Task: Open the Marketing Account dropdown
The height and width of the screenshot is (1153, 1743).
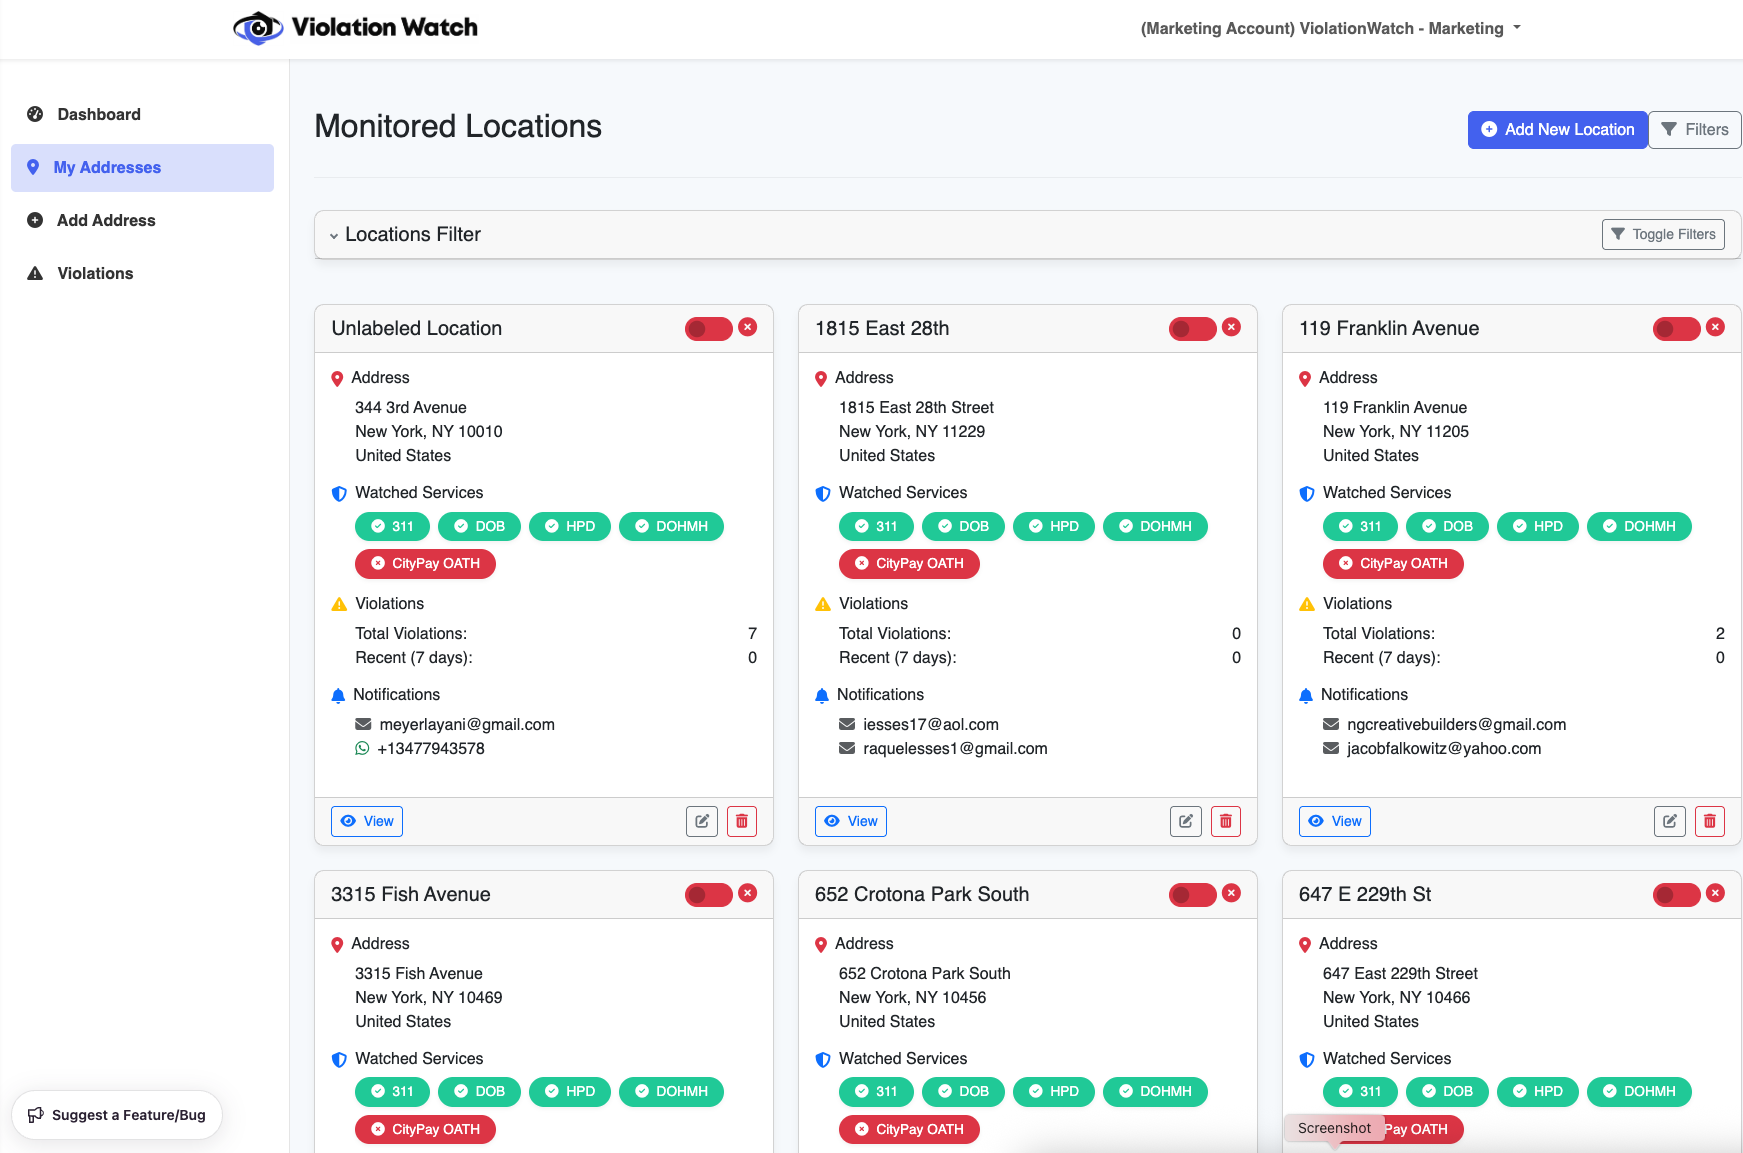Action: click(x=1330, y=28)
